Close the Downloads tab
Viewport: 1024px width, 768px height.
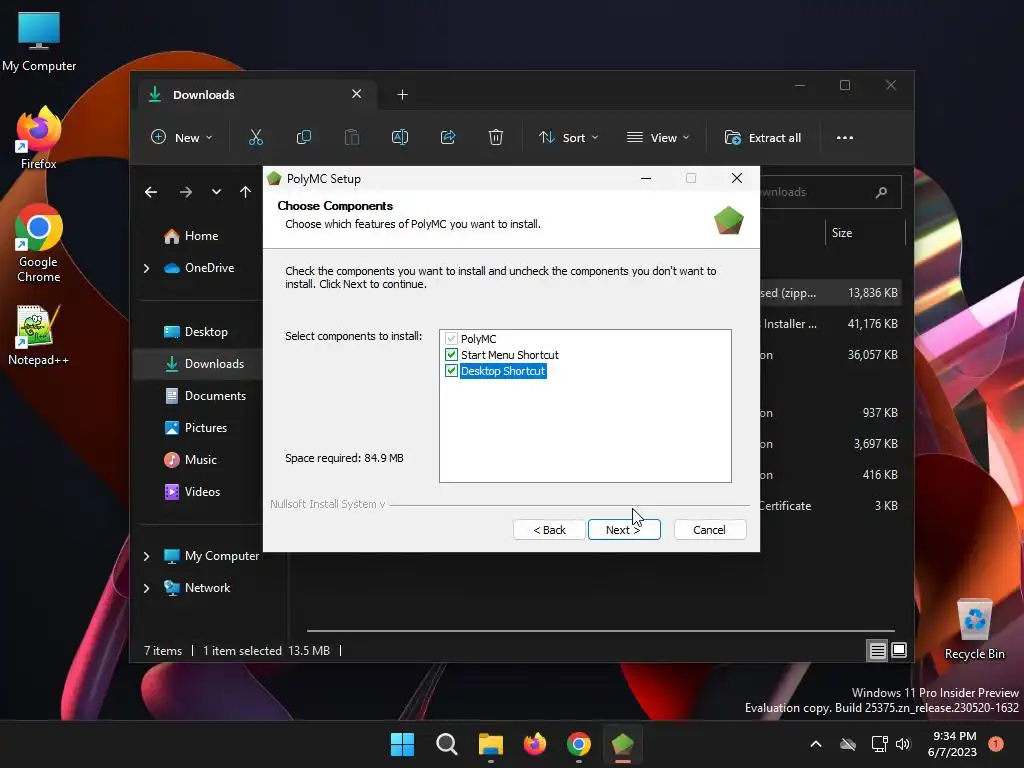pyautogui.click(x=357, y=94)
